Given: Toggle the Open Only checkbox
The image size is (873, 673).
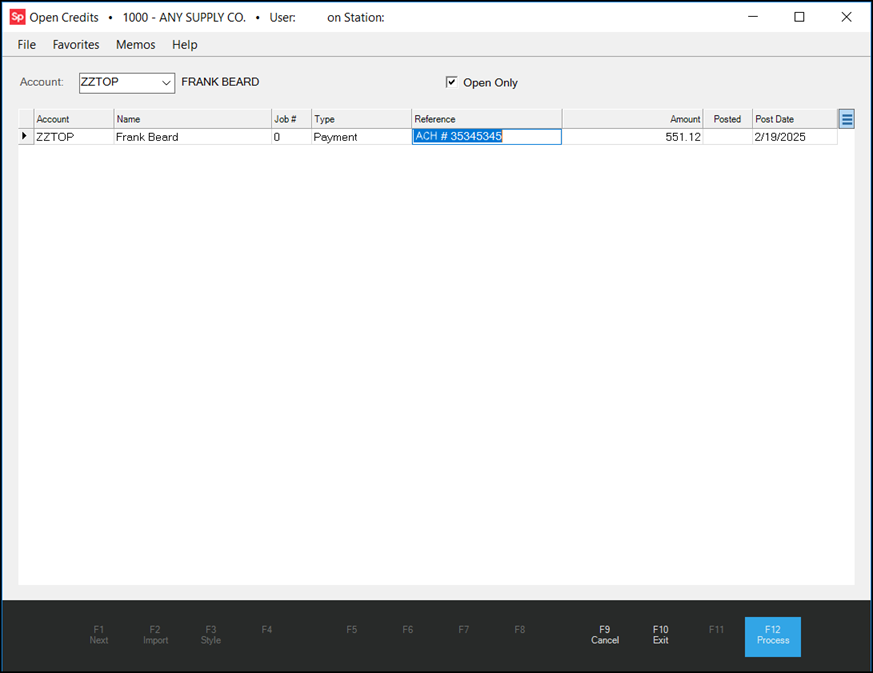Looking at the screenshot, I should click(452, 82).
